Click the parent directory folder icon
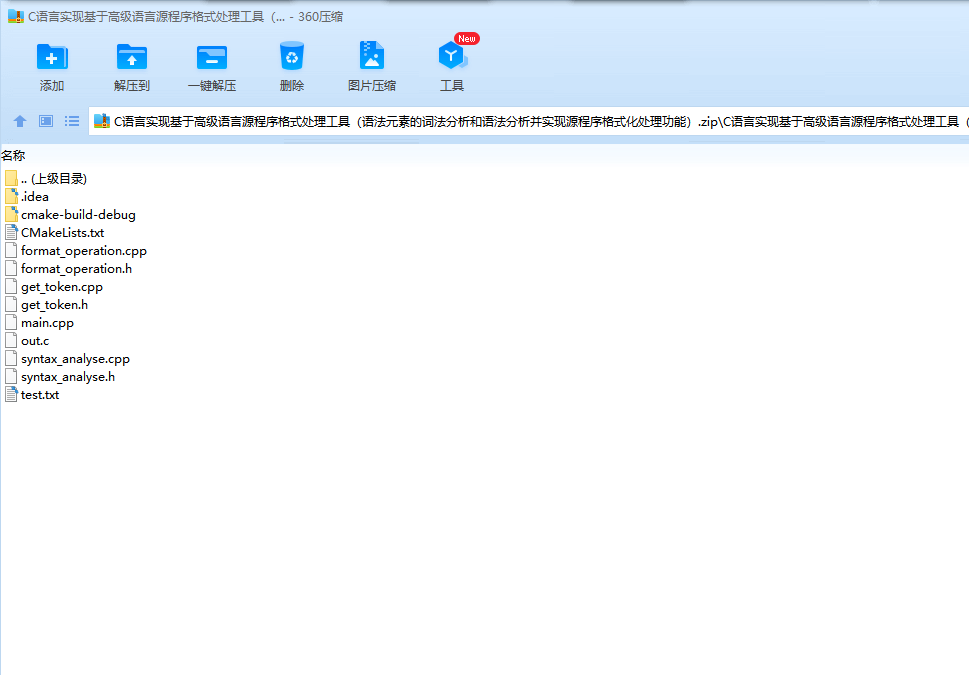The image size is (969, 675). coord(11,179)
